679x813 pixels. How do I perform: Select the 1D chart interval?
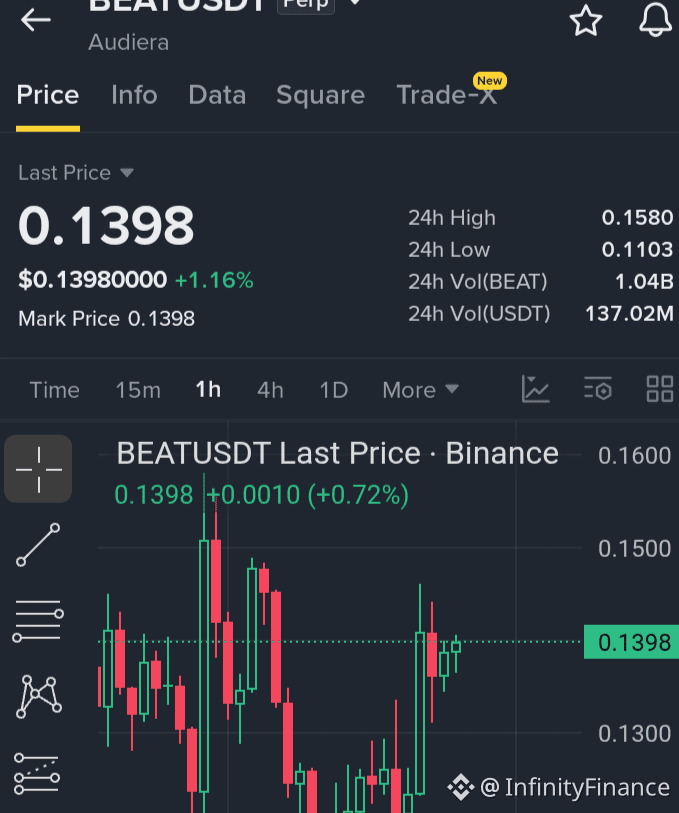(333, 390)
